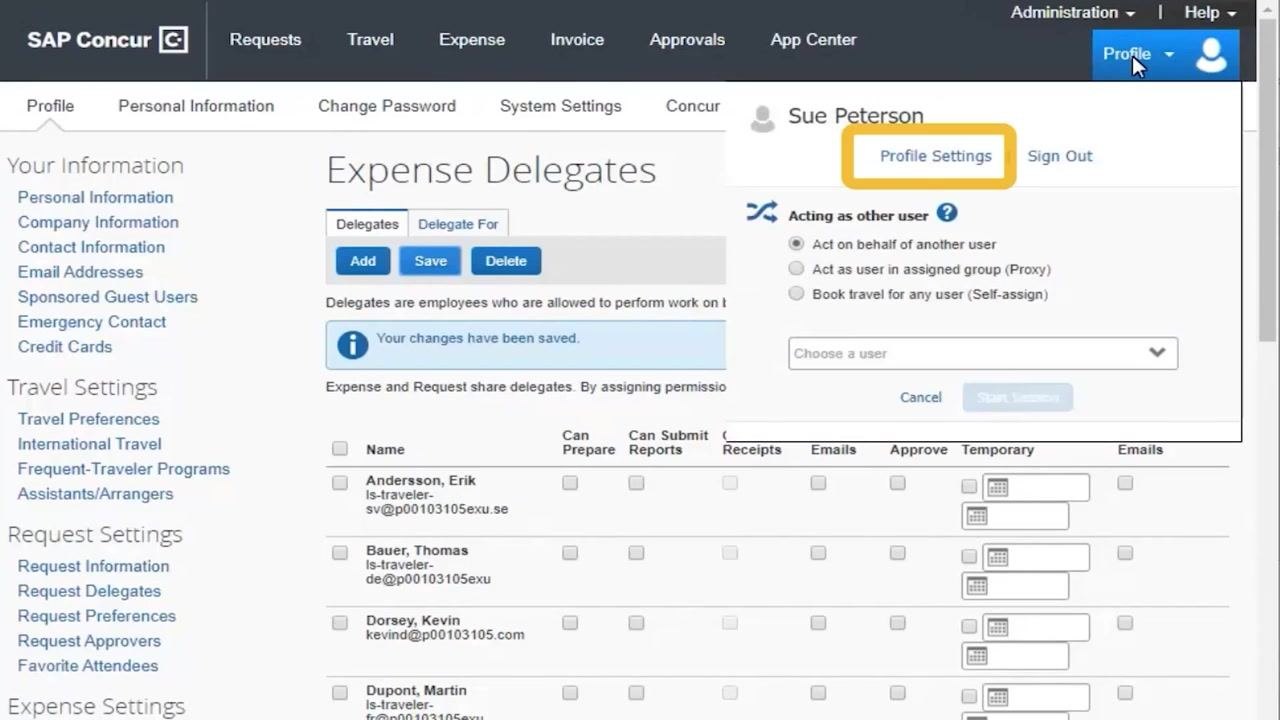This screenshot has height=720, width=1280.
Task: Check the row checkbox for Andersson, Erik
Action: click(340, 483)
